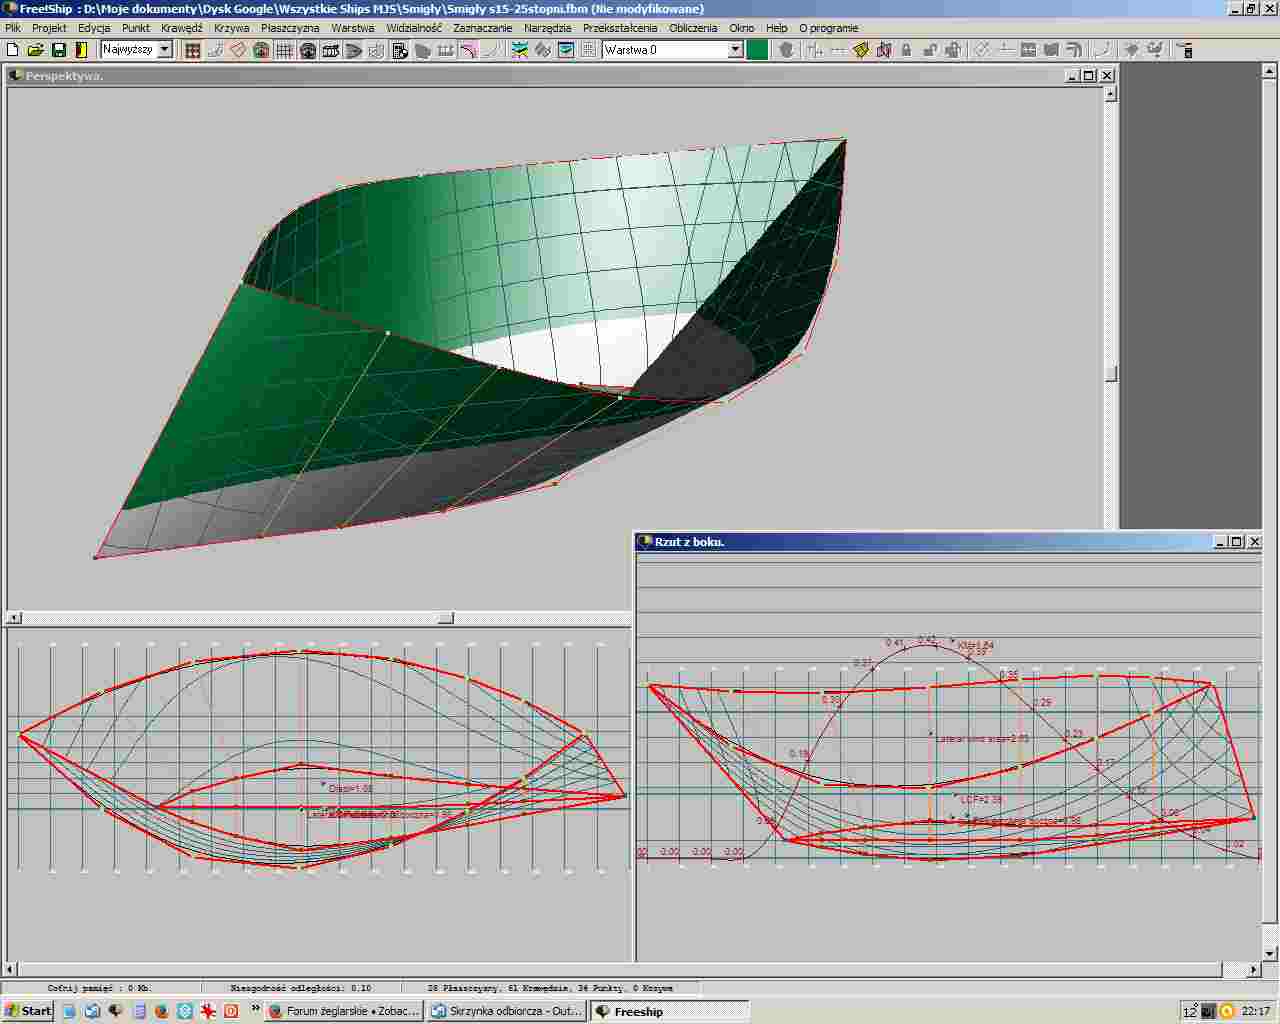Toggle the grid display toolbar button
The image size is (1280, 1024).
[285, 50]
